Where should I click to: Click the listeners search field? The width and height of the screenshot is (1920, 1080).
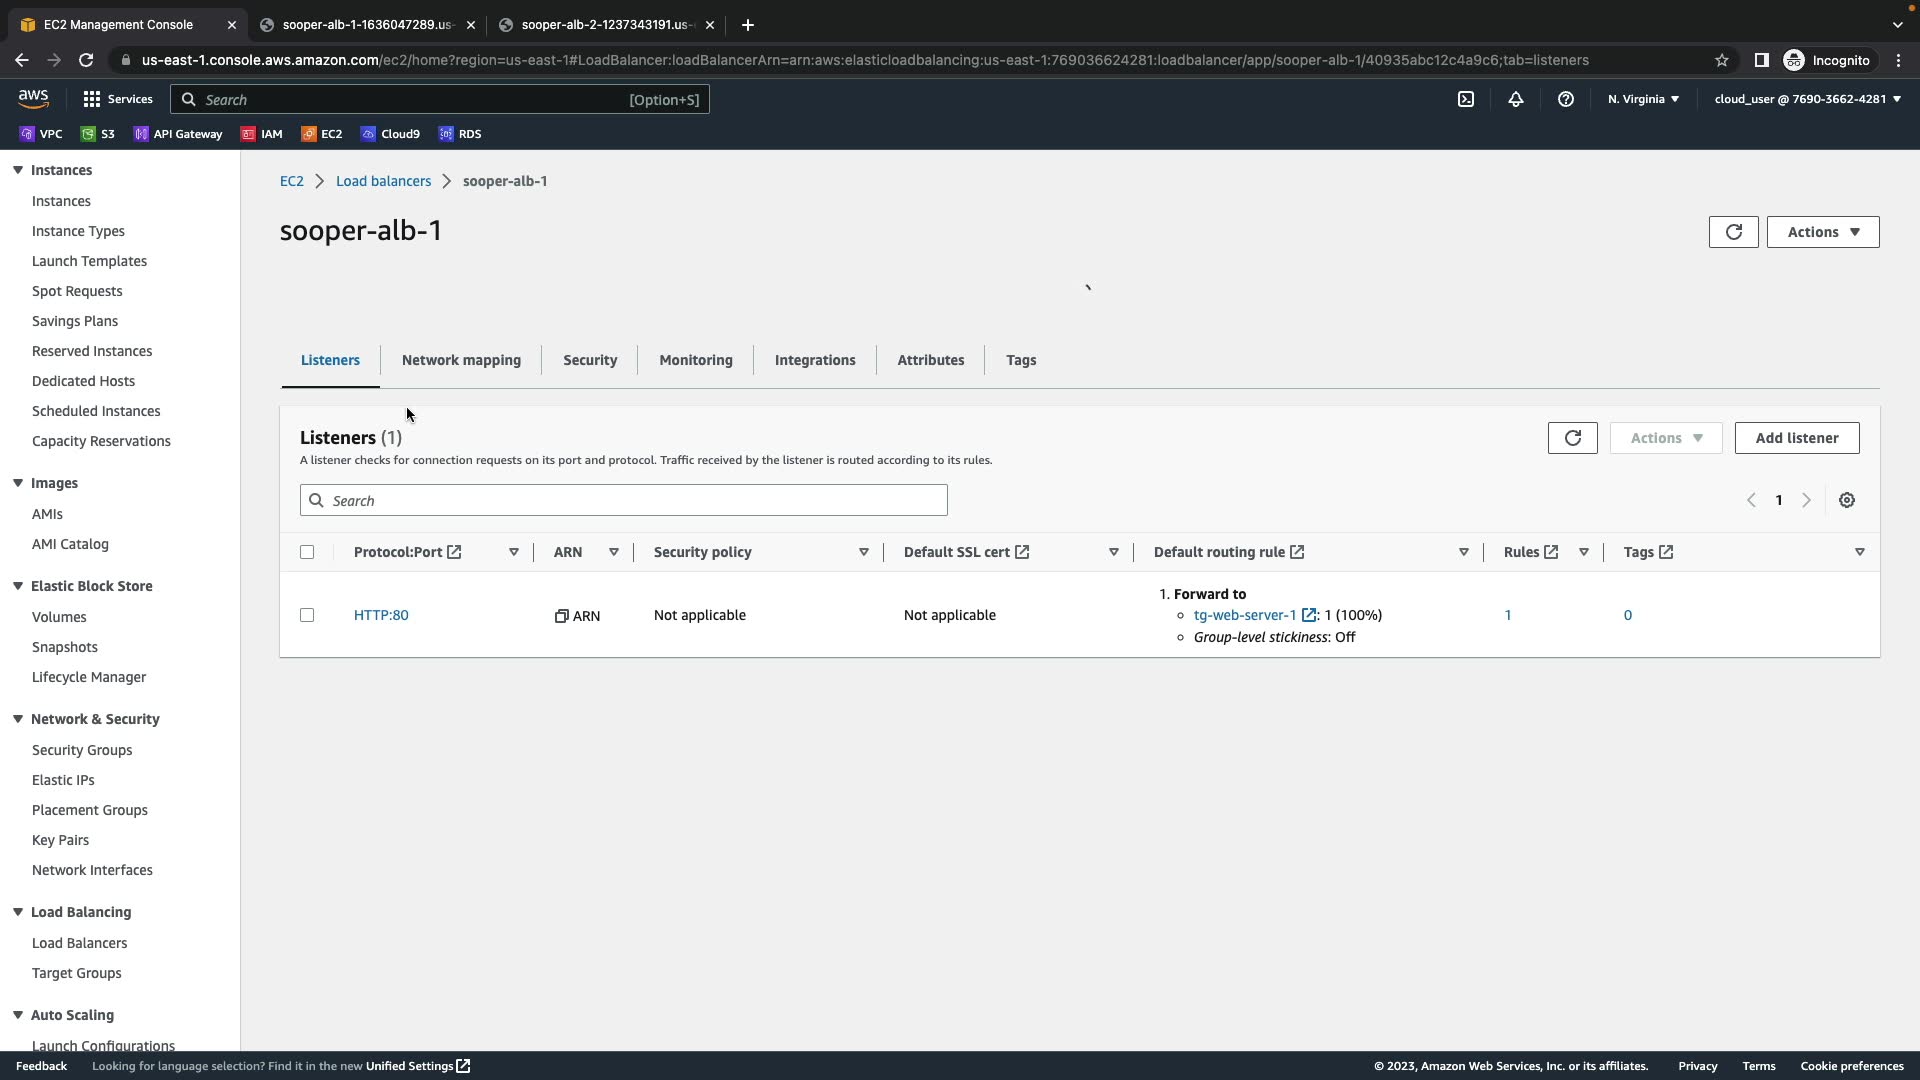(x=623, y=500)
